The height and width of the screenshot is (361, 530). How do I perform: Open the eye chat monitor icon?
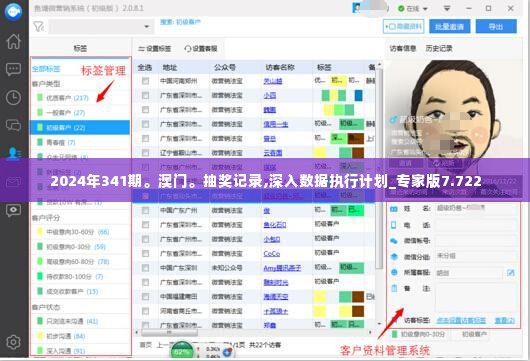pos(14,210)
